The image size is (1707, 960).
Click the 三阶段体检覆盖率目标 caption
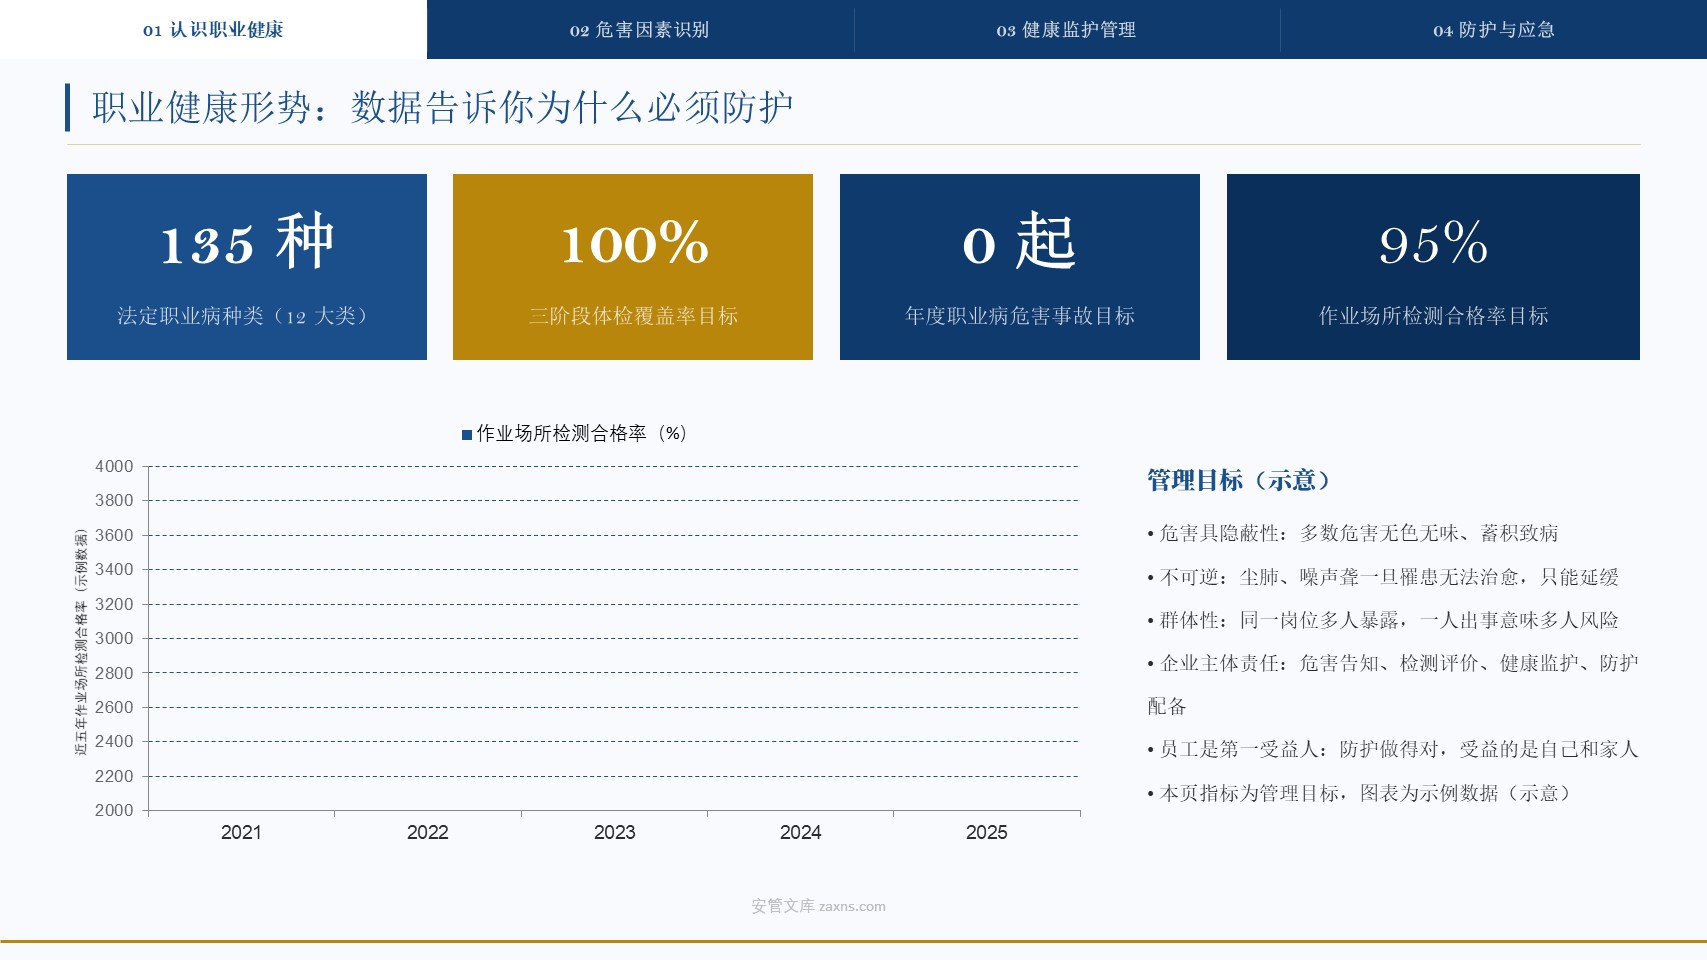pyautogui.click(x=633, y=316)
